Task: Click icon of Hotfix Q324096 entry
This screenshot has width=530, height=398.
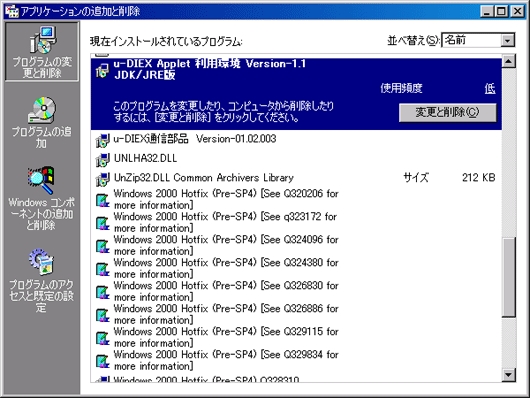Action: coord(103,246)
